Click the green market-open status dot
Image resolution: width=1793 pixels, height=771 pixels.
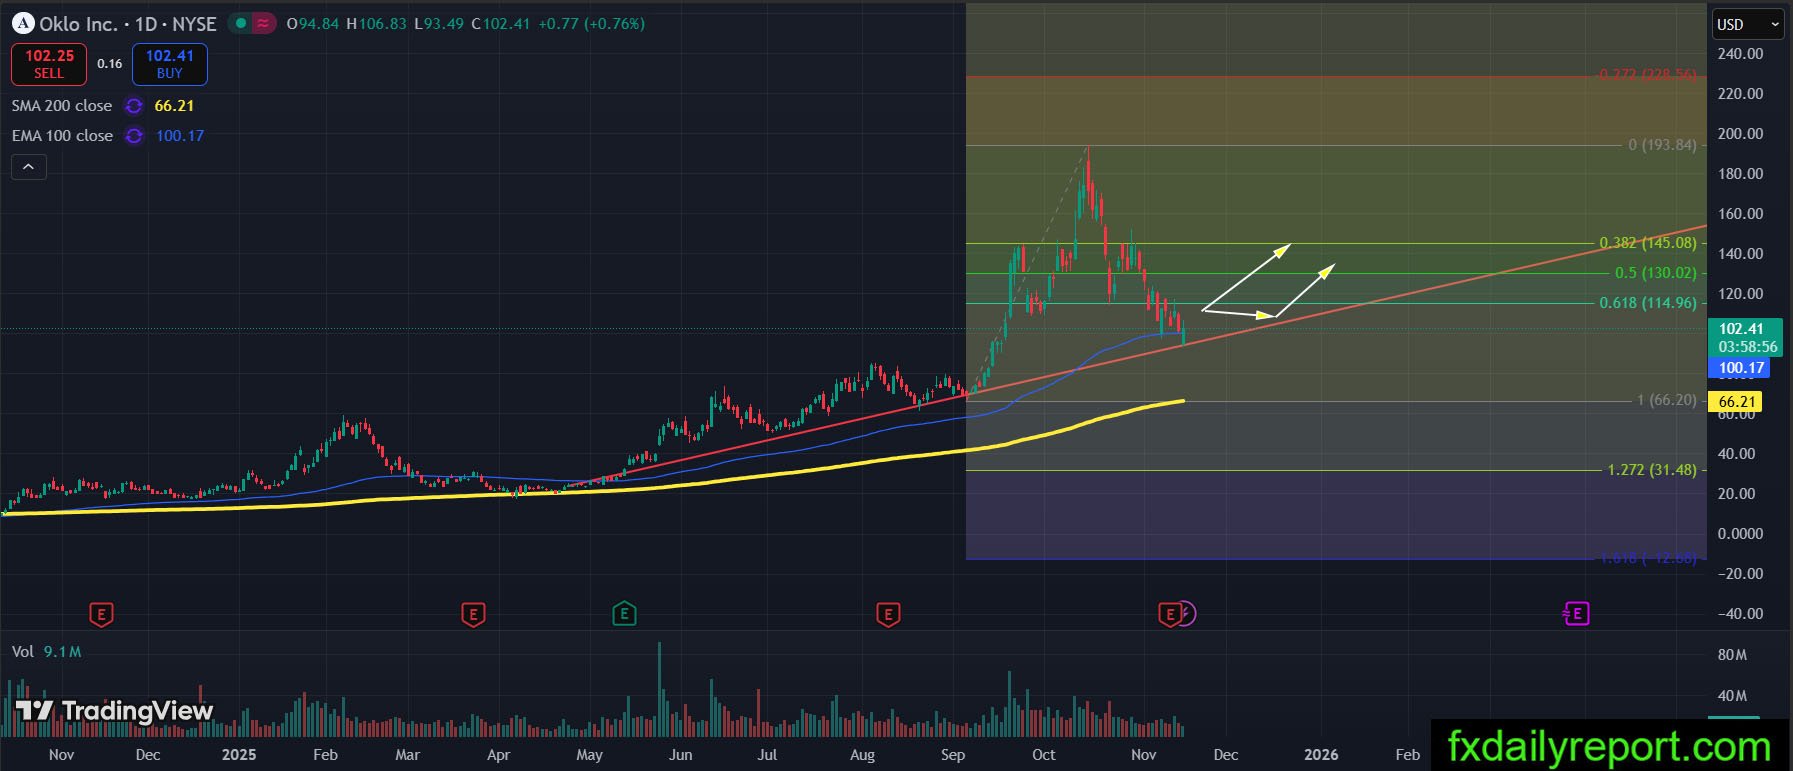(241, 23)
